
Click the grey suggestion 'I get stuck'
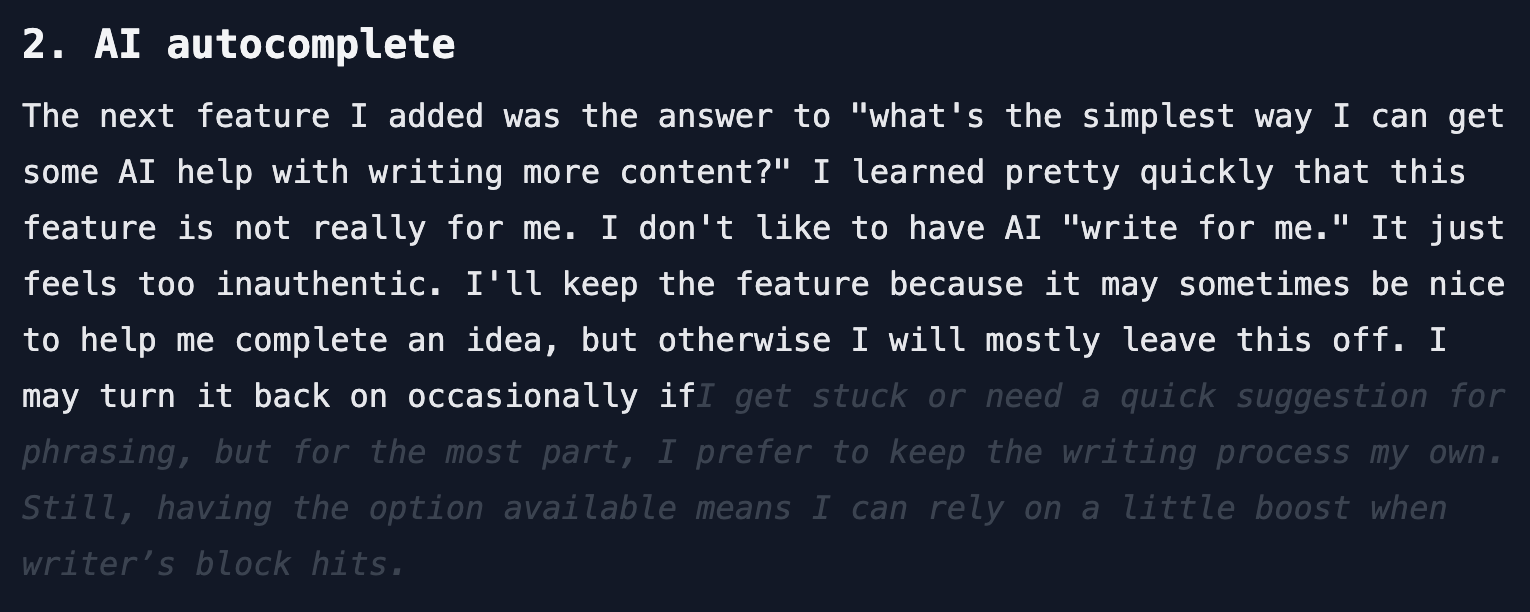[x=802, y=396]
